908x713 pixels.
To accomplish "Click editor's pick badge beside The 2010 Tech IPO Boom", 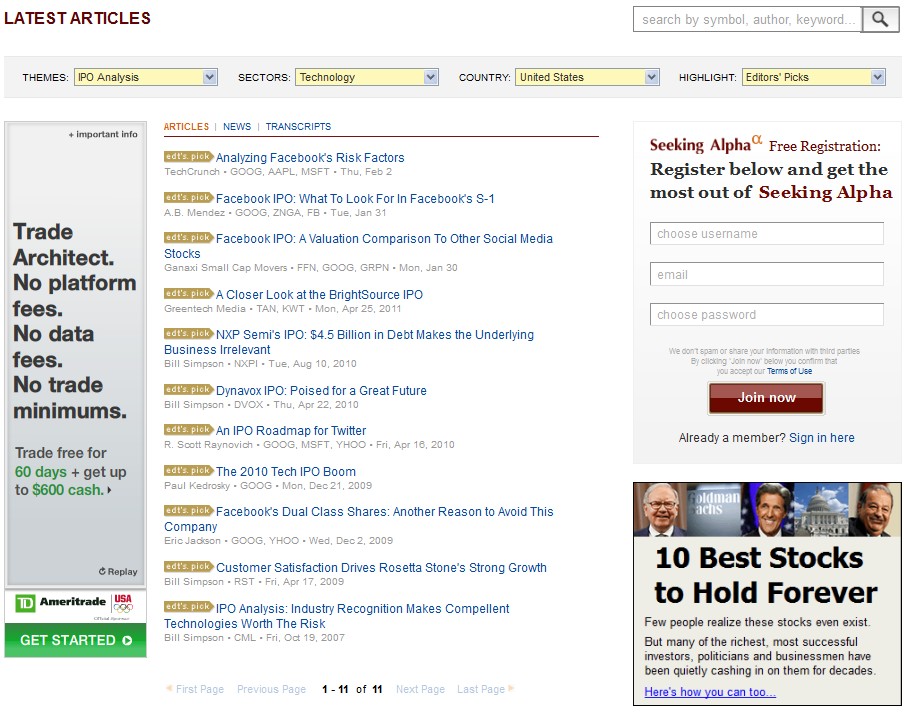I will [x=188, y=470].
